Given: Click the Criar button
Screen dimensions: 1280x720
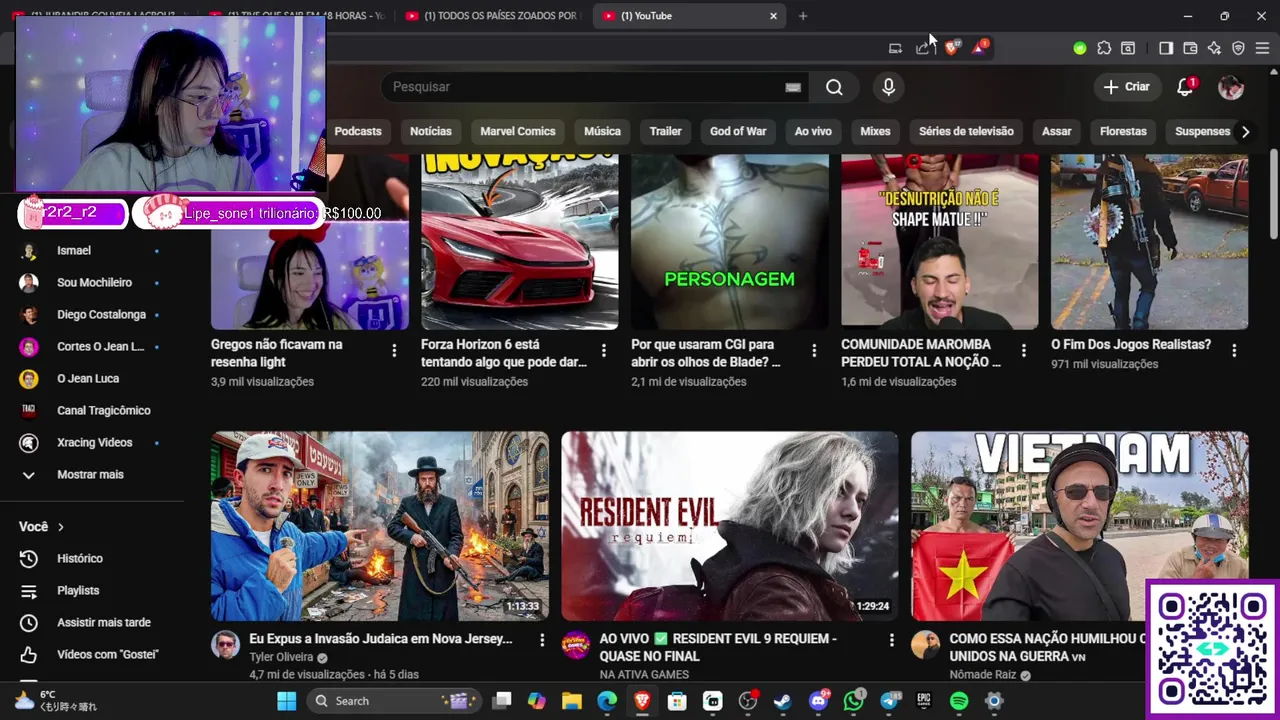Looking at the screenshot, I should (1127, 87).
